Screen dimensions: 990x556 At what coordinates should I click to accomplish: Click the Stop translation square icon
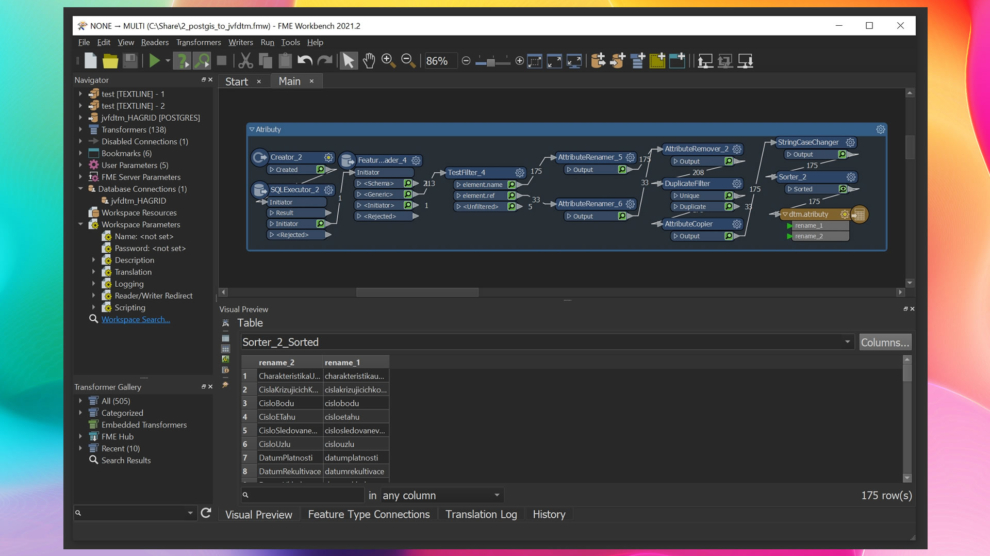coord(222,61)
